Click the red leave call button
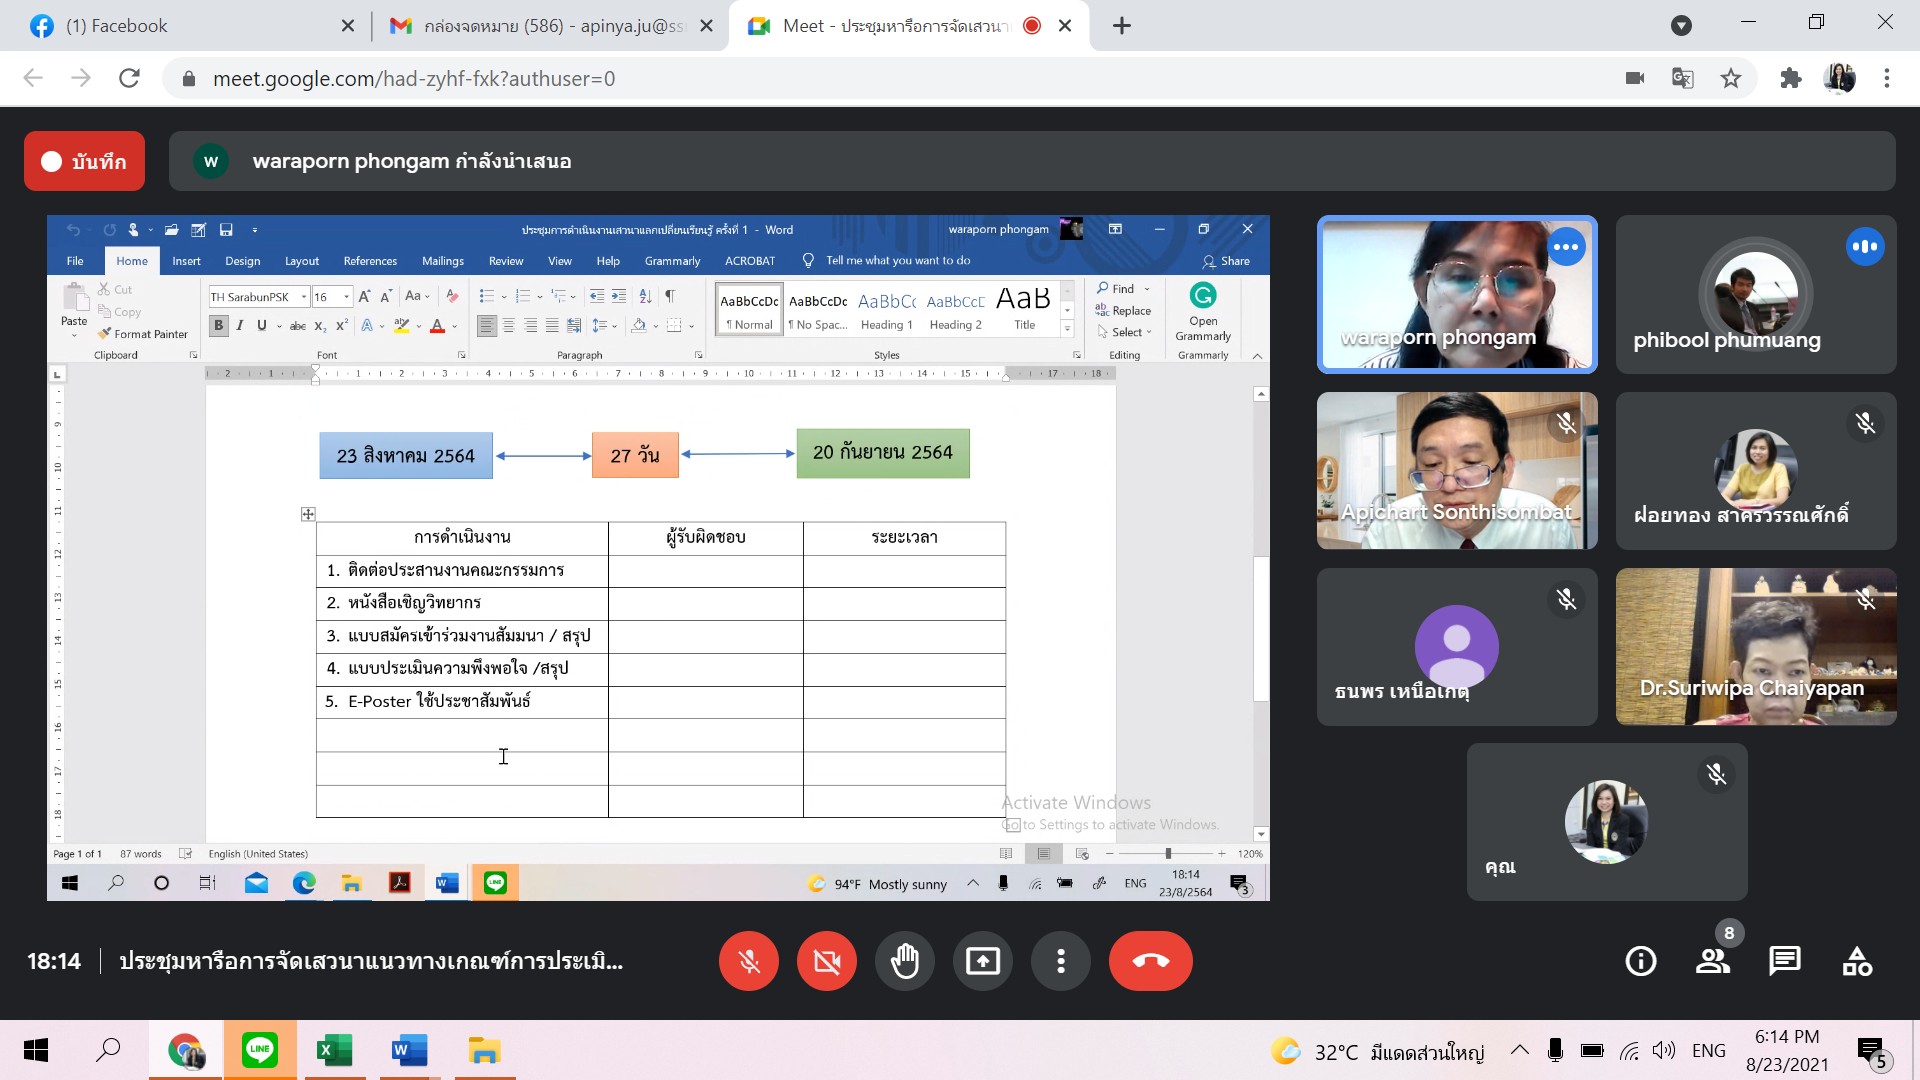Screen dimensions: 1920x1080 tap(1150, 961)
